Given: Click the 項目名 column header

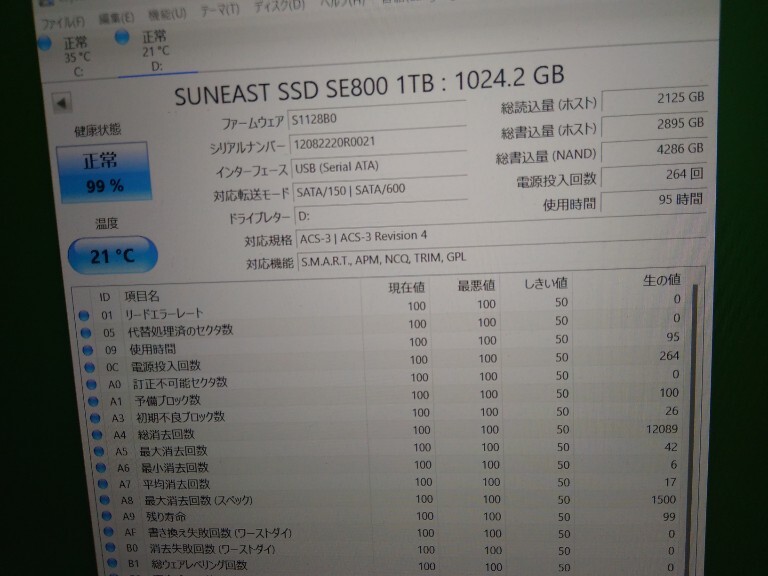Looking at the screenshot, I should point(142,296).
